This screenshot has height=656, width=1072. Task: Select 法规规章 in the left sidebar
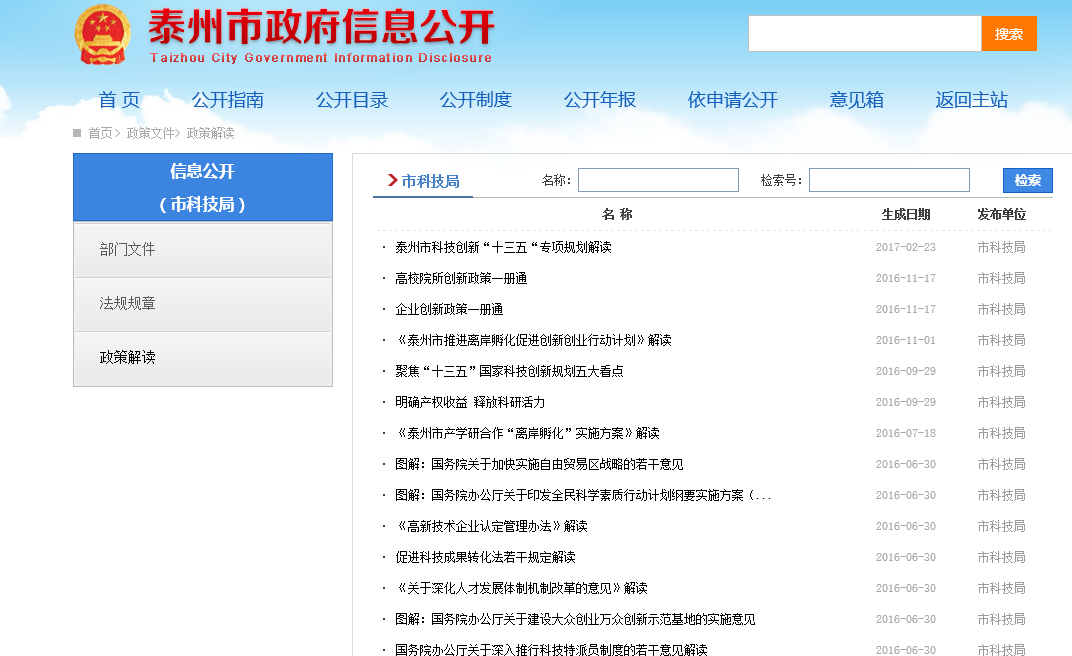(x=128, y=304)
